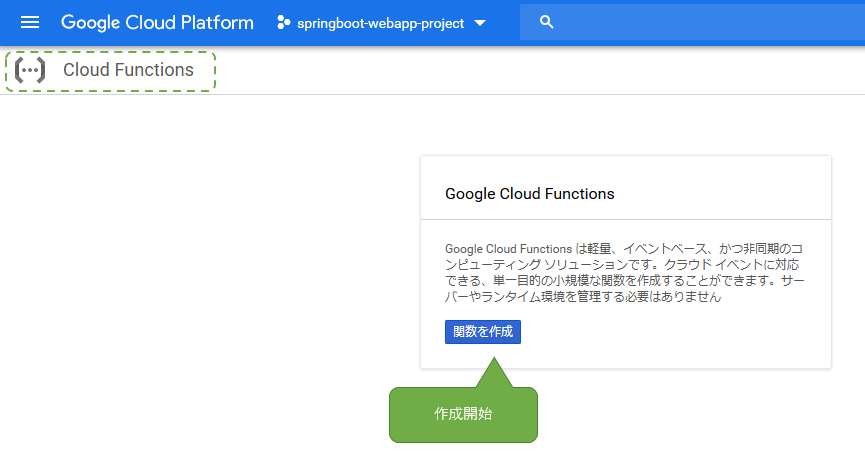Screen dimensions: 865x460
Task: Click the Google Cloud Platform logo text
Action: 157,22
